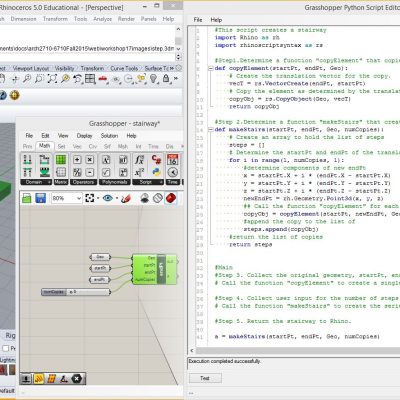This screenshot has height=400, width=400.
Task: Open a file from Grasshopper canvas toolbar
Action: click(27, 198)
